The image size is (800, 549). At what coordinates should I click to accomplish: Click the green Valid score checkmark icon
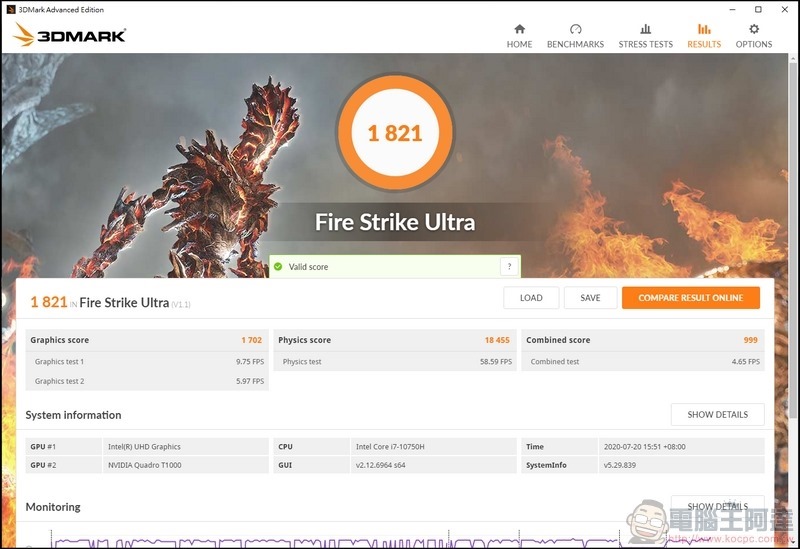point(278,267)
